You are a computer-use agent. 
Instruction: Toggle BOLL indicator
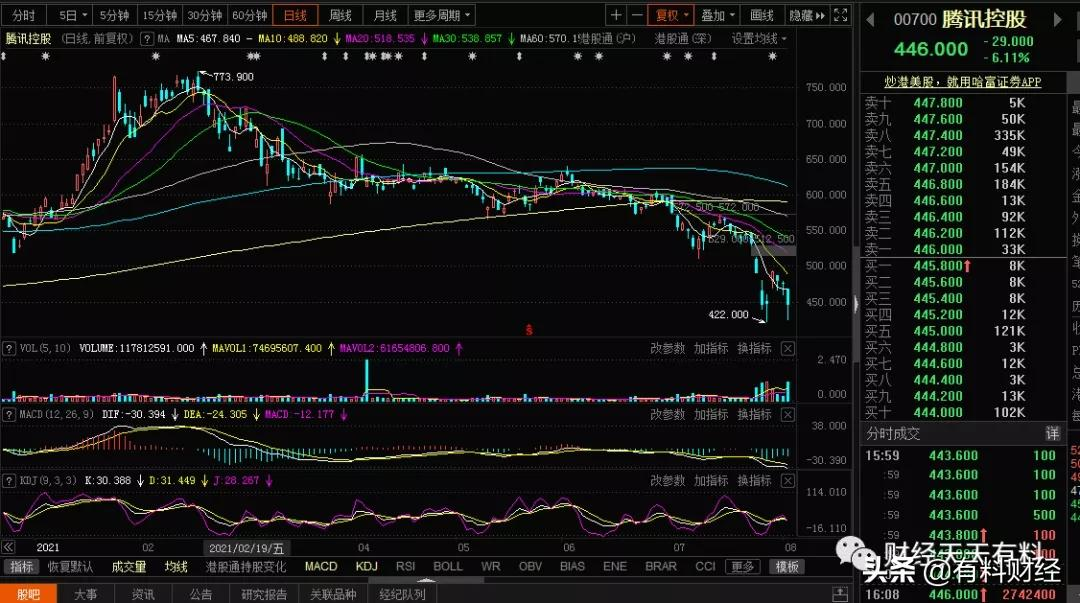click(448, 566)
